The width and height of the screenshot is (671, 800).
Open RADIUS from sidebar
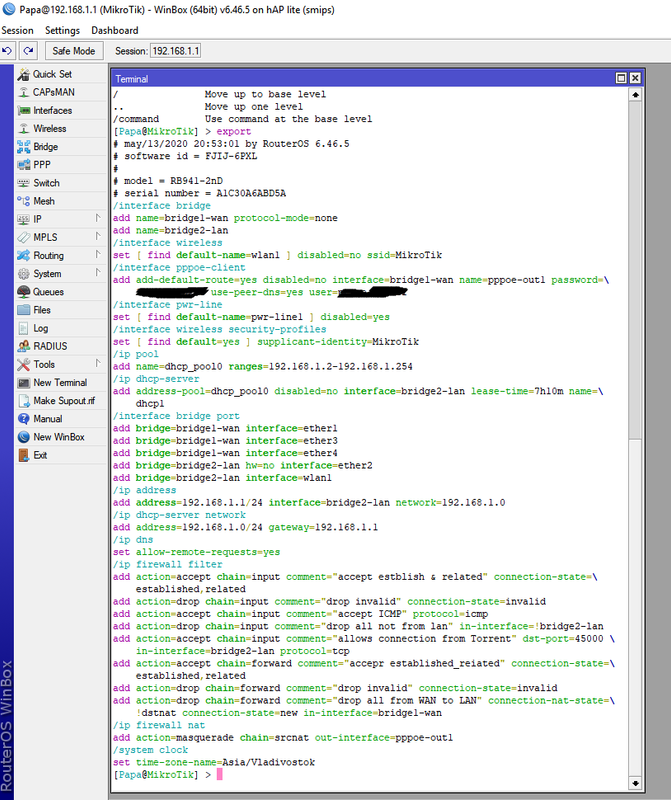coord(61,346)
